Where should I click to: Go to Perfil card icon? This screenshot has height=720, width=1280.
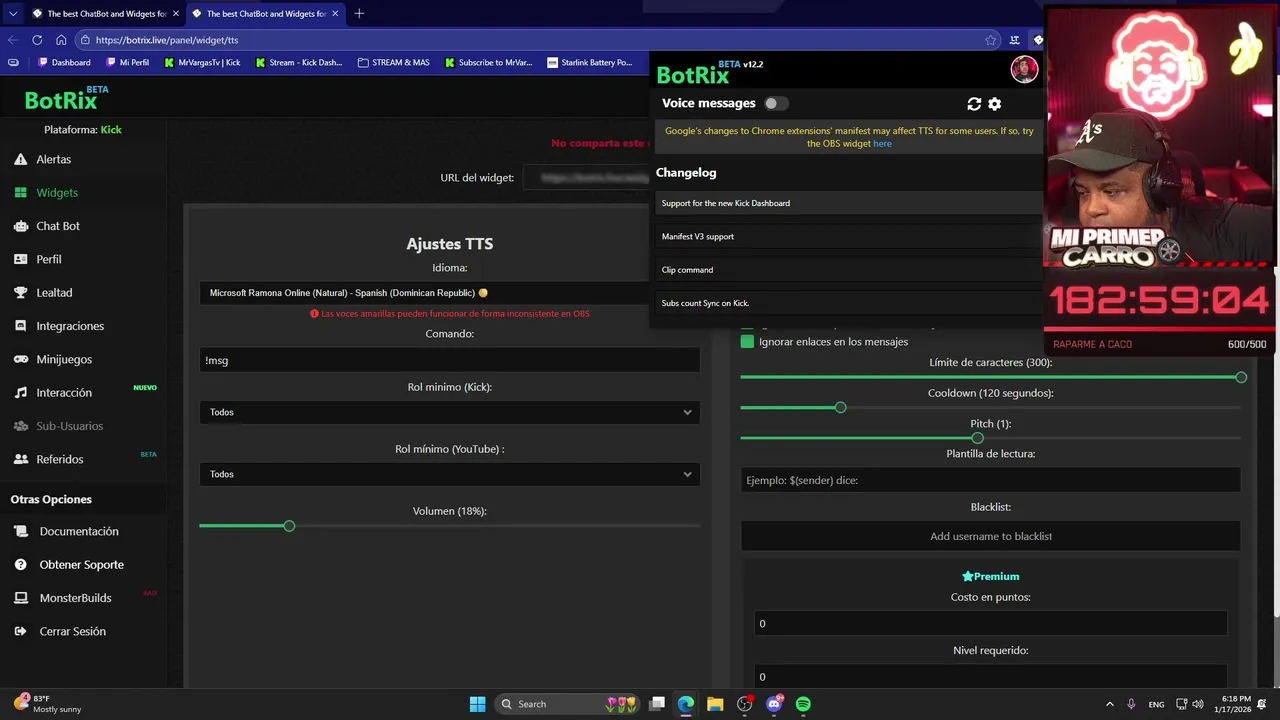pyautogui.click(x=20, y=259)
